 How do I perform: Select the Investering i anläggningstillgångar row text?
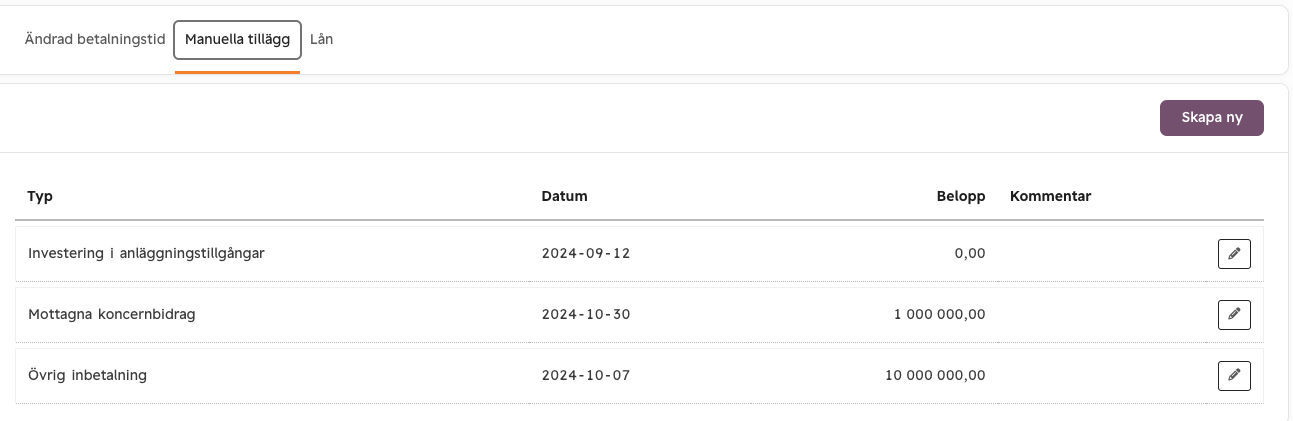(x=146, y=254)
